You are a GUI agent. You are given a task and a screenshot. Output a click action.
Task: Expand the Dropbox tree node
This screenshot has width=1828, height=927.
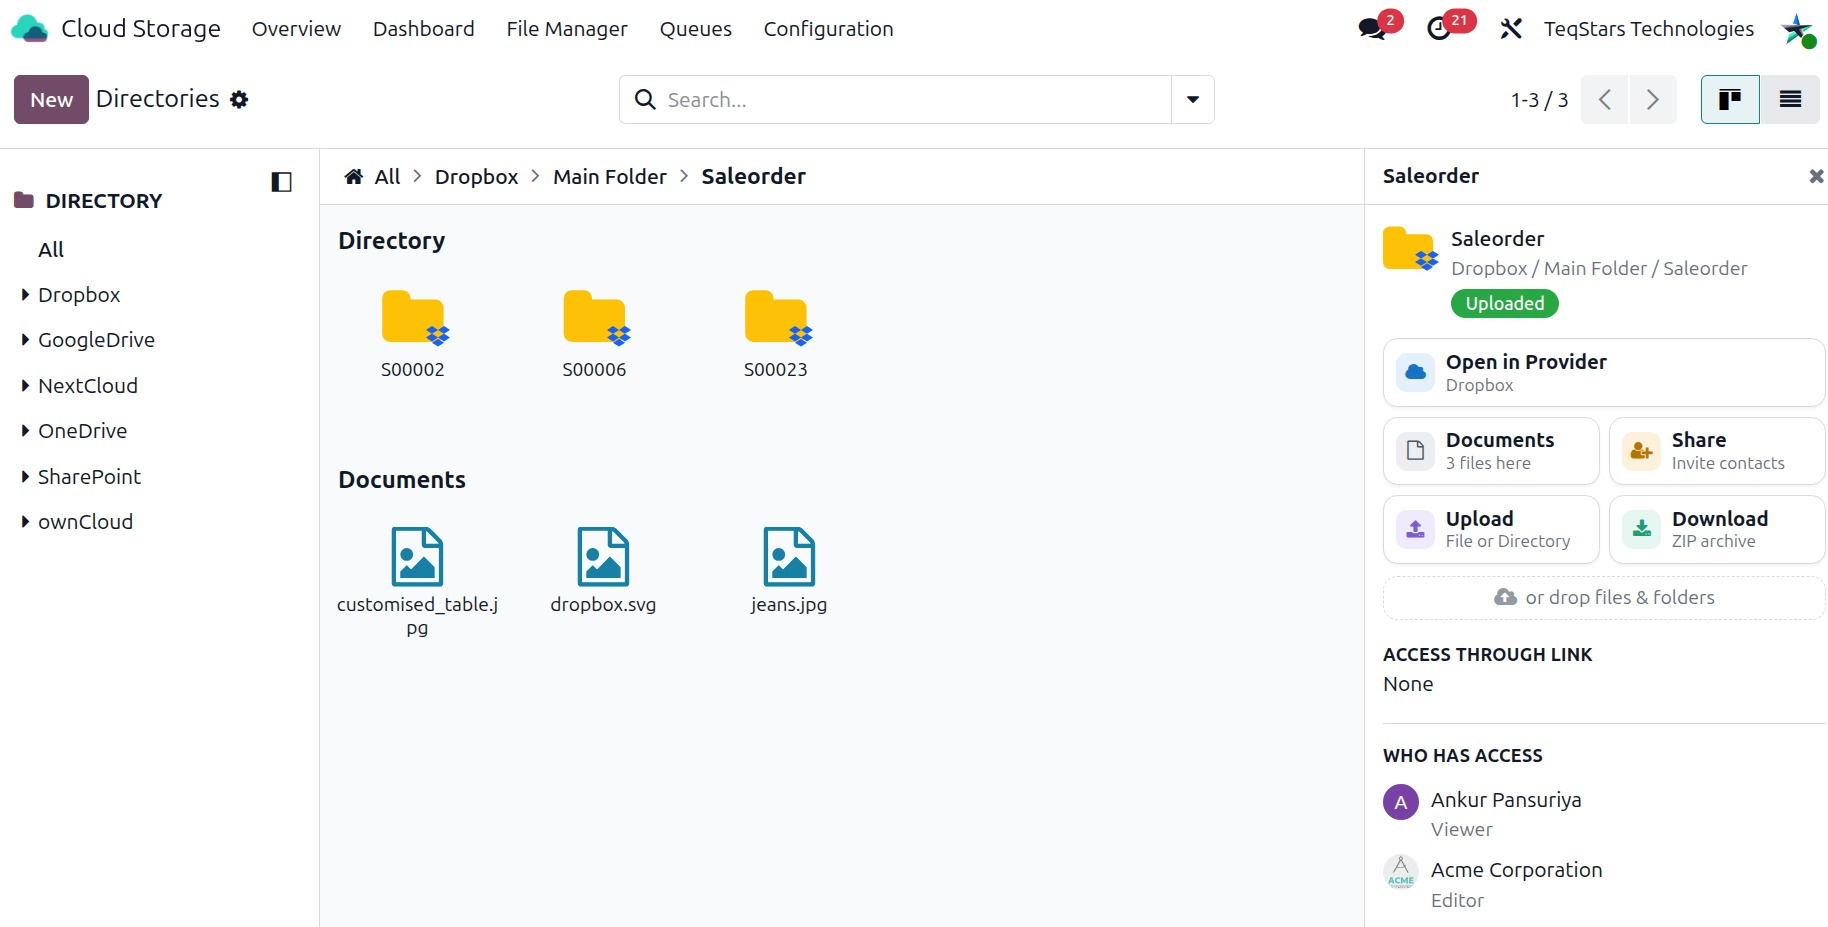tap(25, 295)
